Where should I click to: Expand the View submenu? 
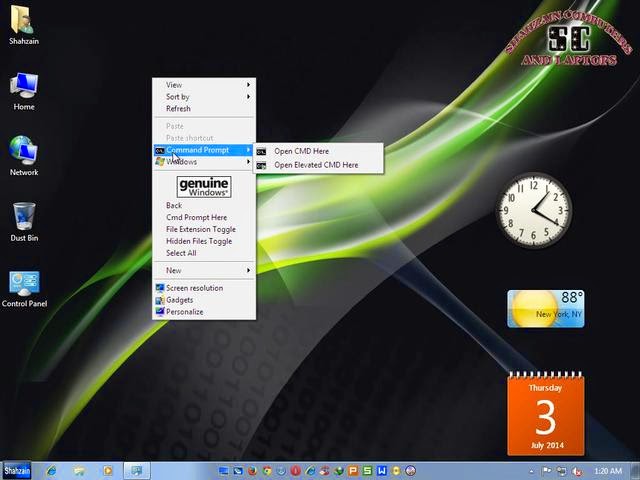[x=204, y=85]
